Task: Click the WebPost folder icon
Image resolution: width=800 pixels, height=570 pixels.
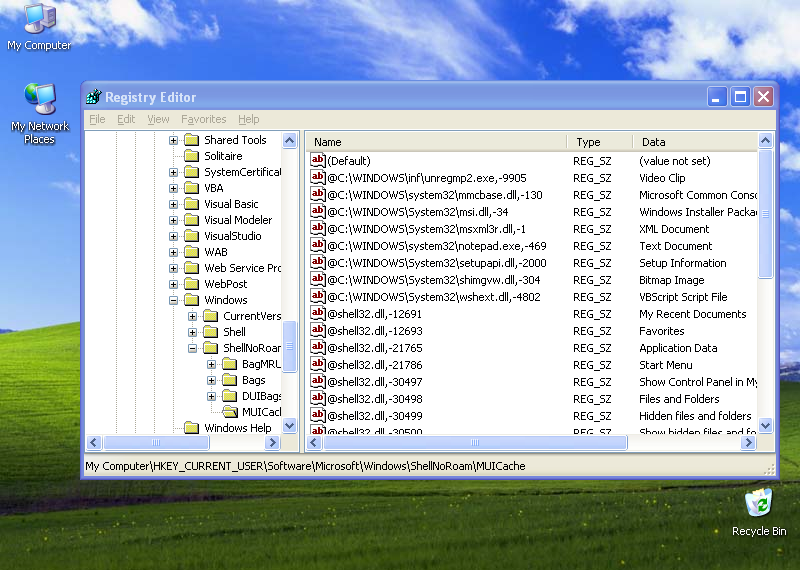Action: coord(191,284)
